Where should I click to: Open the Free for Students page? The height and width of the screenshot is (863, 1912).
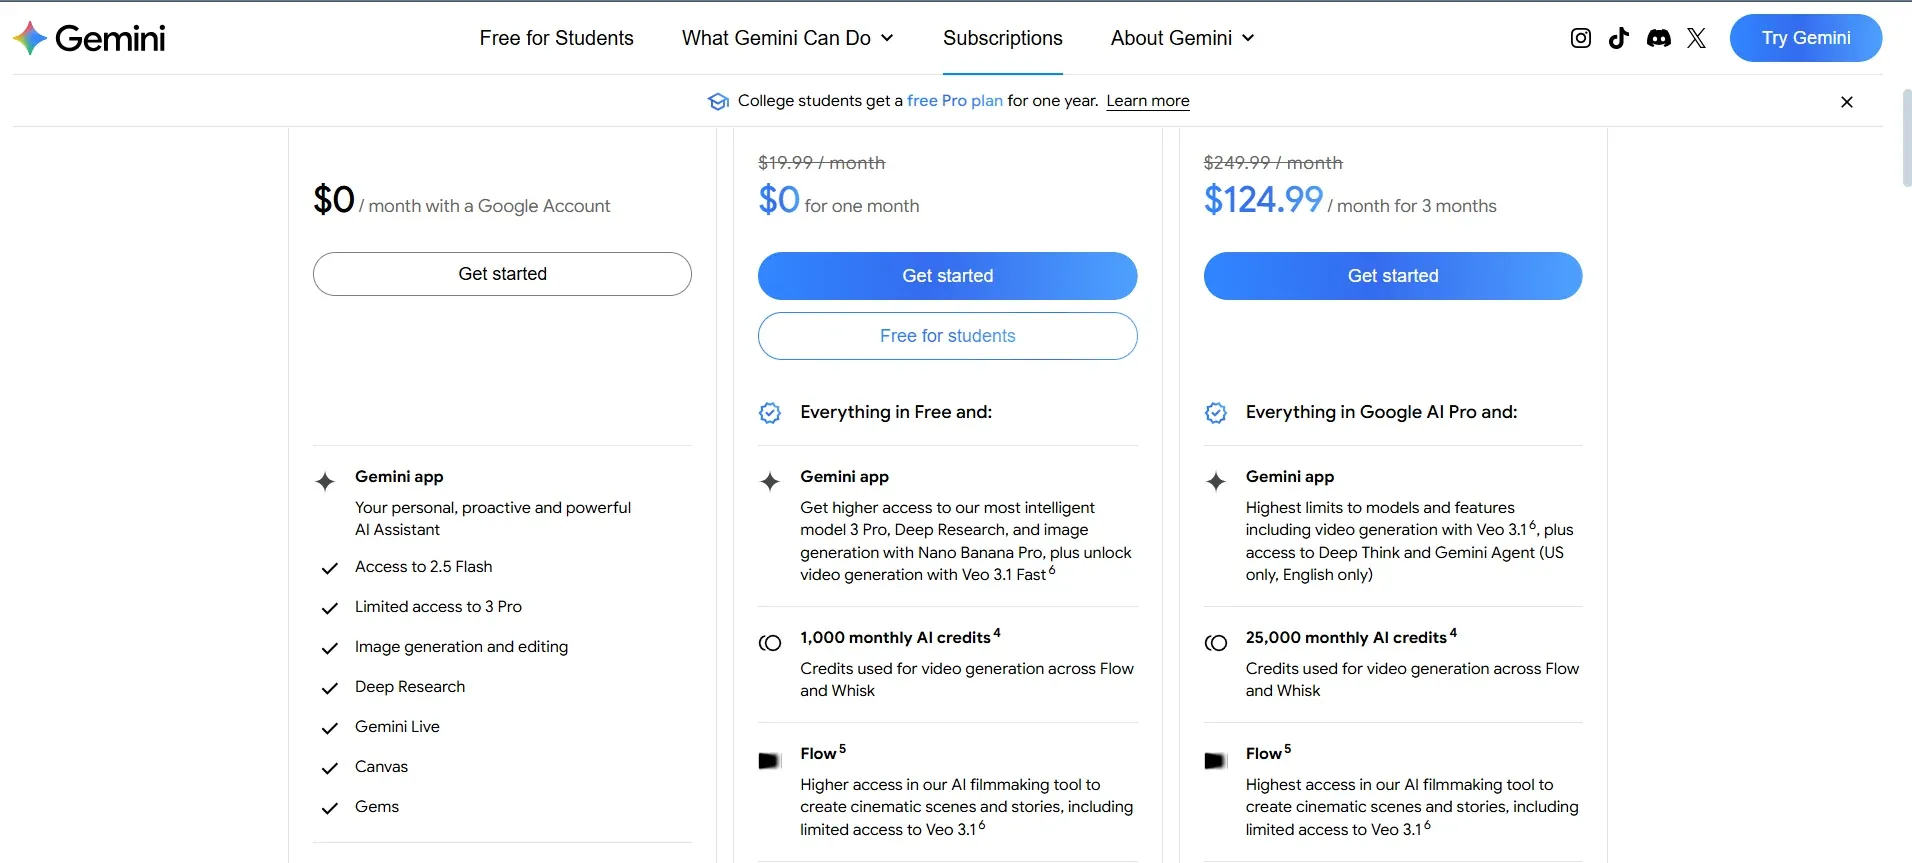point(556,38)
